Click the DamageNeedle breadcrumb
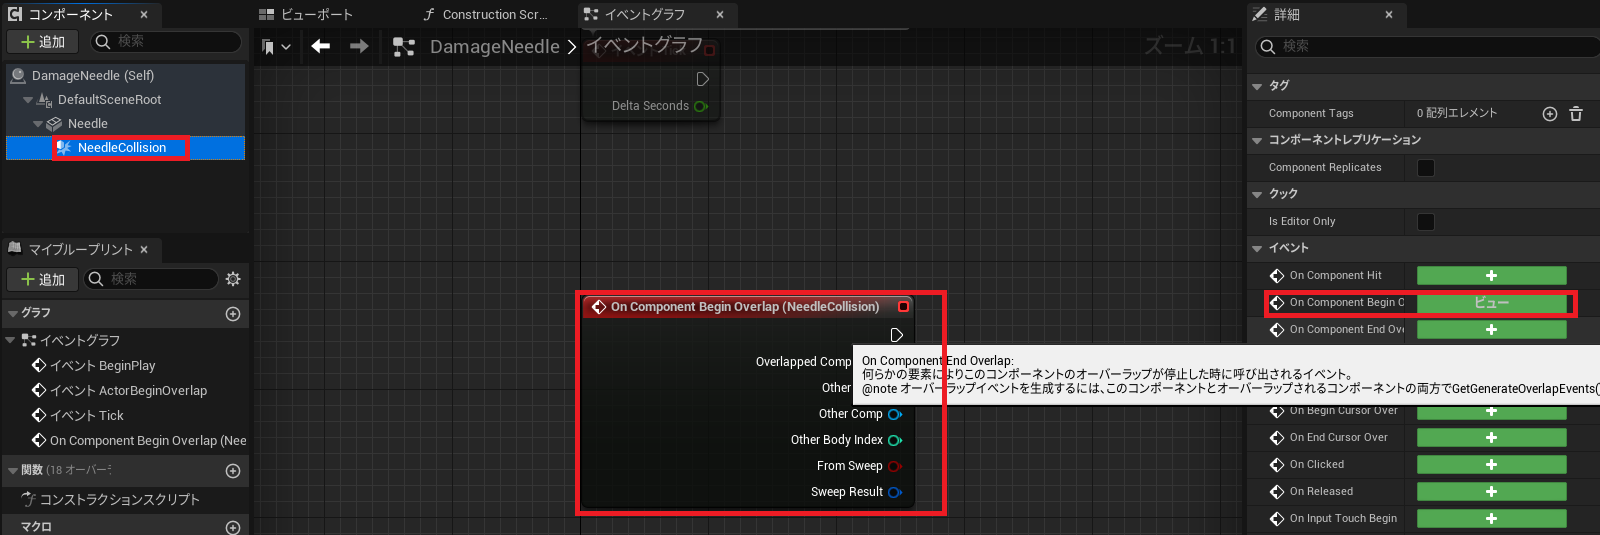The width and height of the screenshot is (1600, 535). [495, 47]
